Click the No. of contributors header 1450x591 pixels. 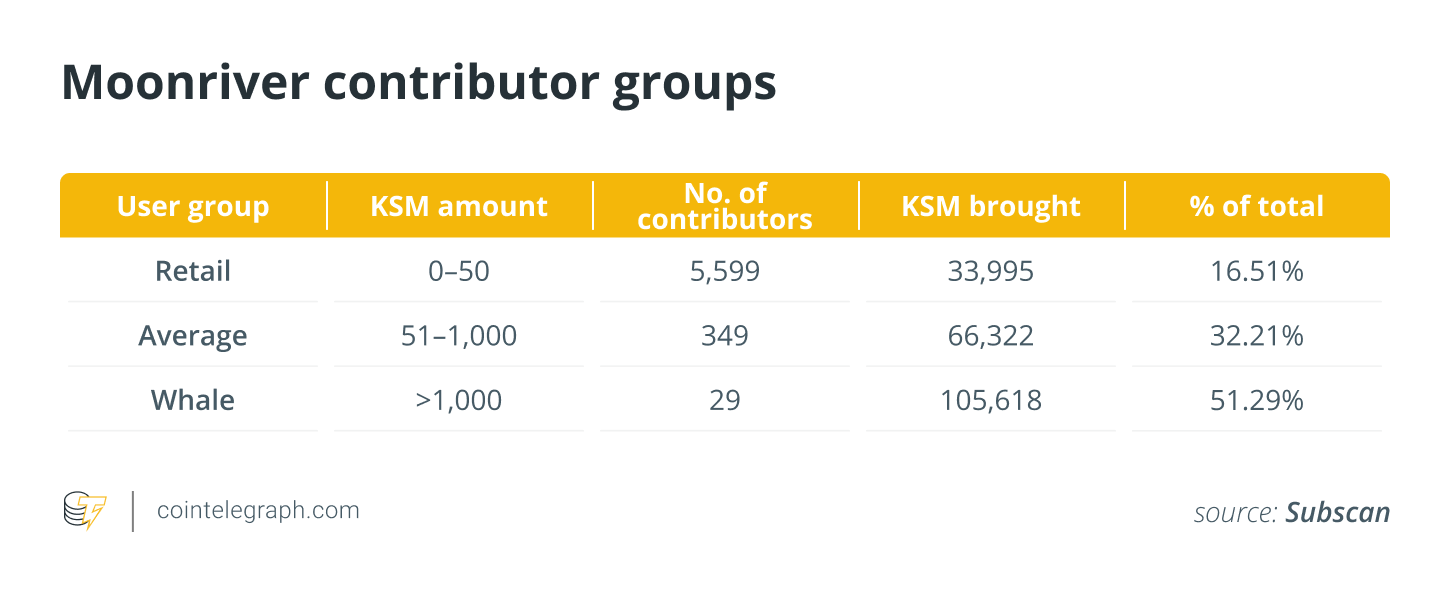tap(725, 206)
